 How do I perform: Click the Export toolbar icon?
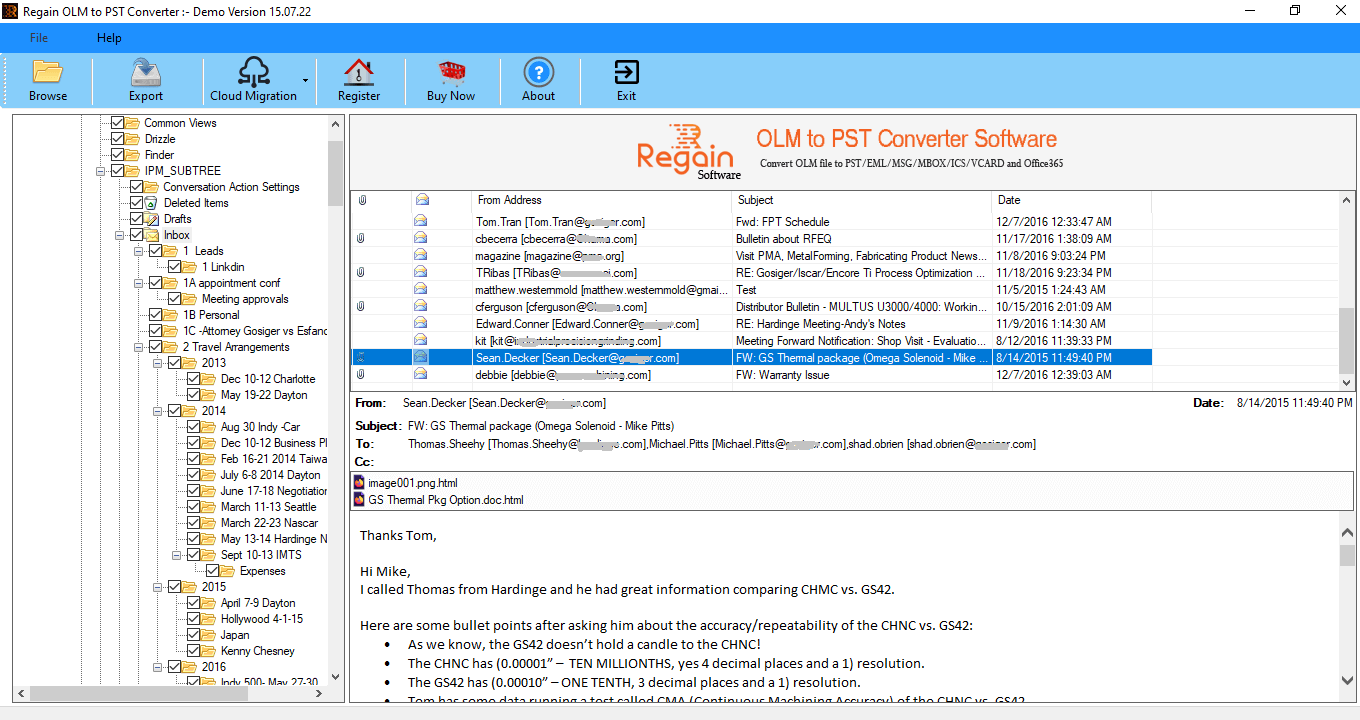(x=145, y=80)
